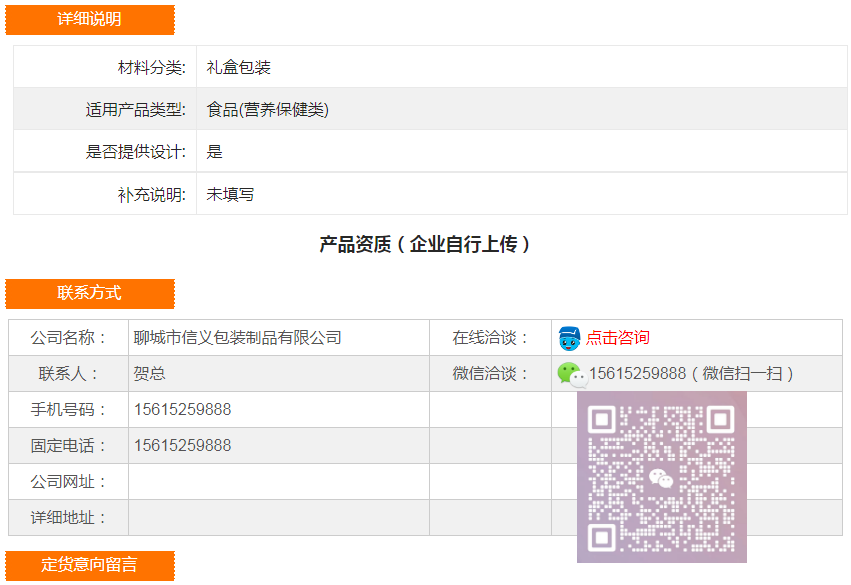Click company name 聊城市信义包装制品有限公司
Viewport: 851px width, 585px height.
click(x=238, y=338)
